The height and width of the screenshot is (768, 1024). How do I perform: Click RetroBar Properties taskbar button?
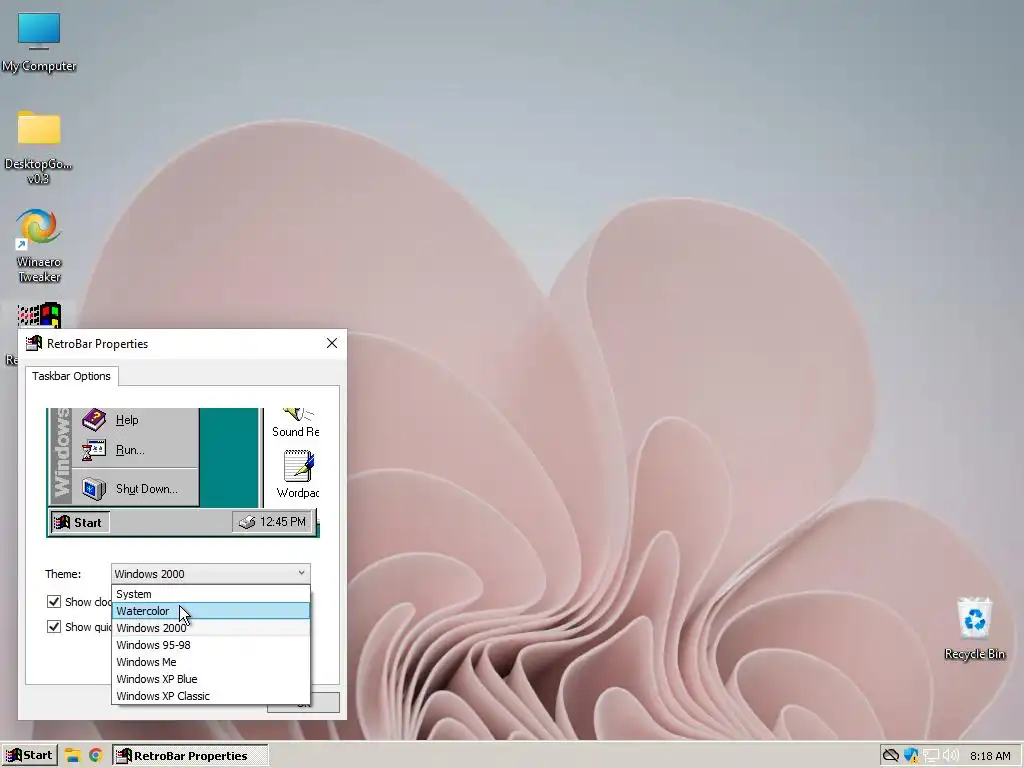[x=190, y=756]
